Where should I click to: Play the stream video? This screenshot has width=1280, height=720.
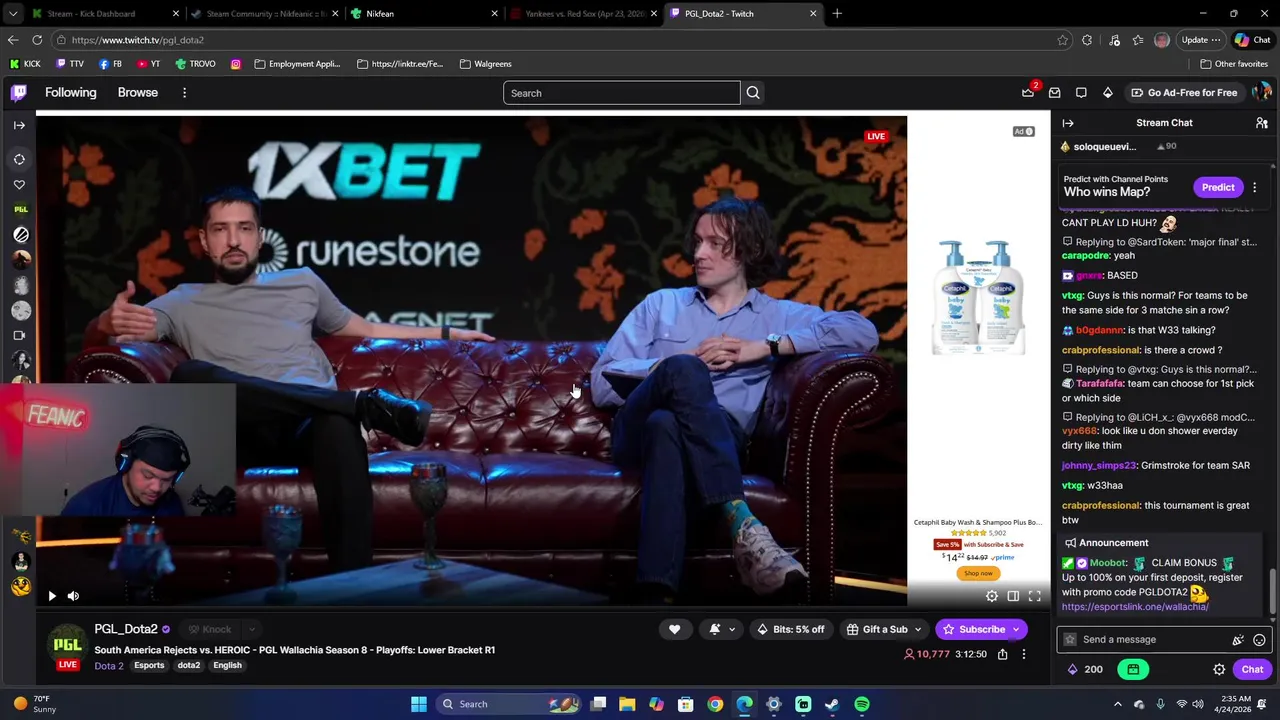pyautogui.click(x=52, y=596)
